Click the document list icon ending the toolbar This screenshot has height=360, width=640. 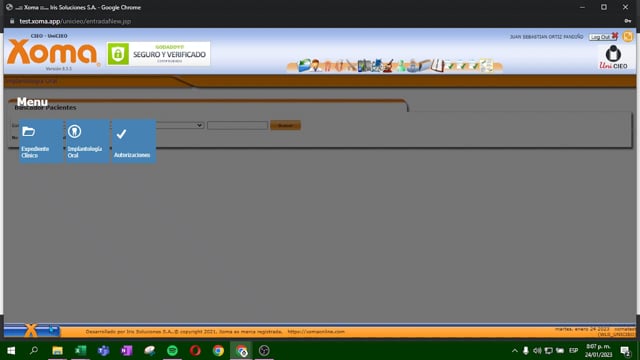point(487,65)
